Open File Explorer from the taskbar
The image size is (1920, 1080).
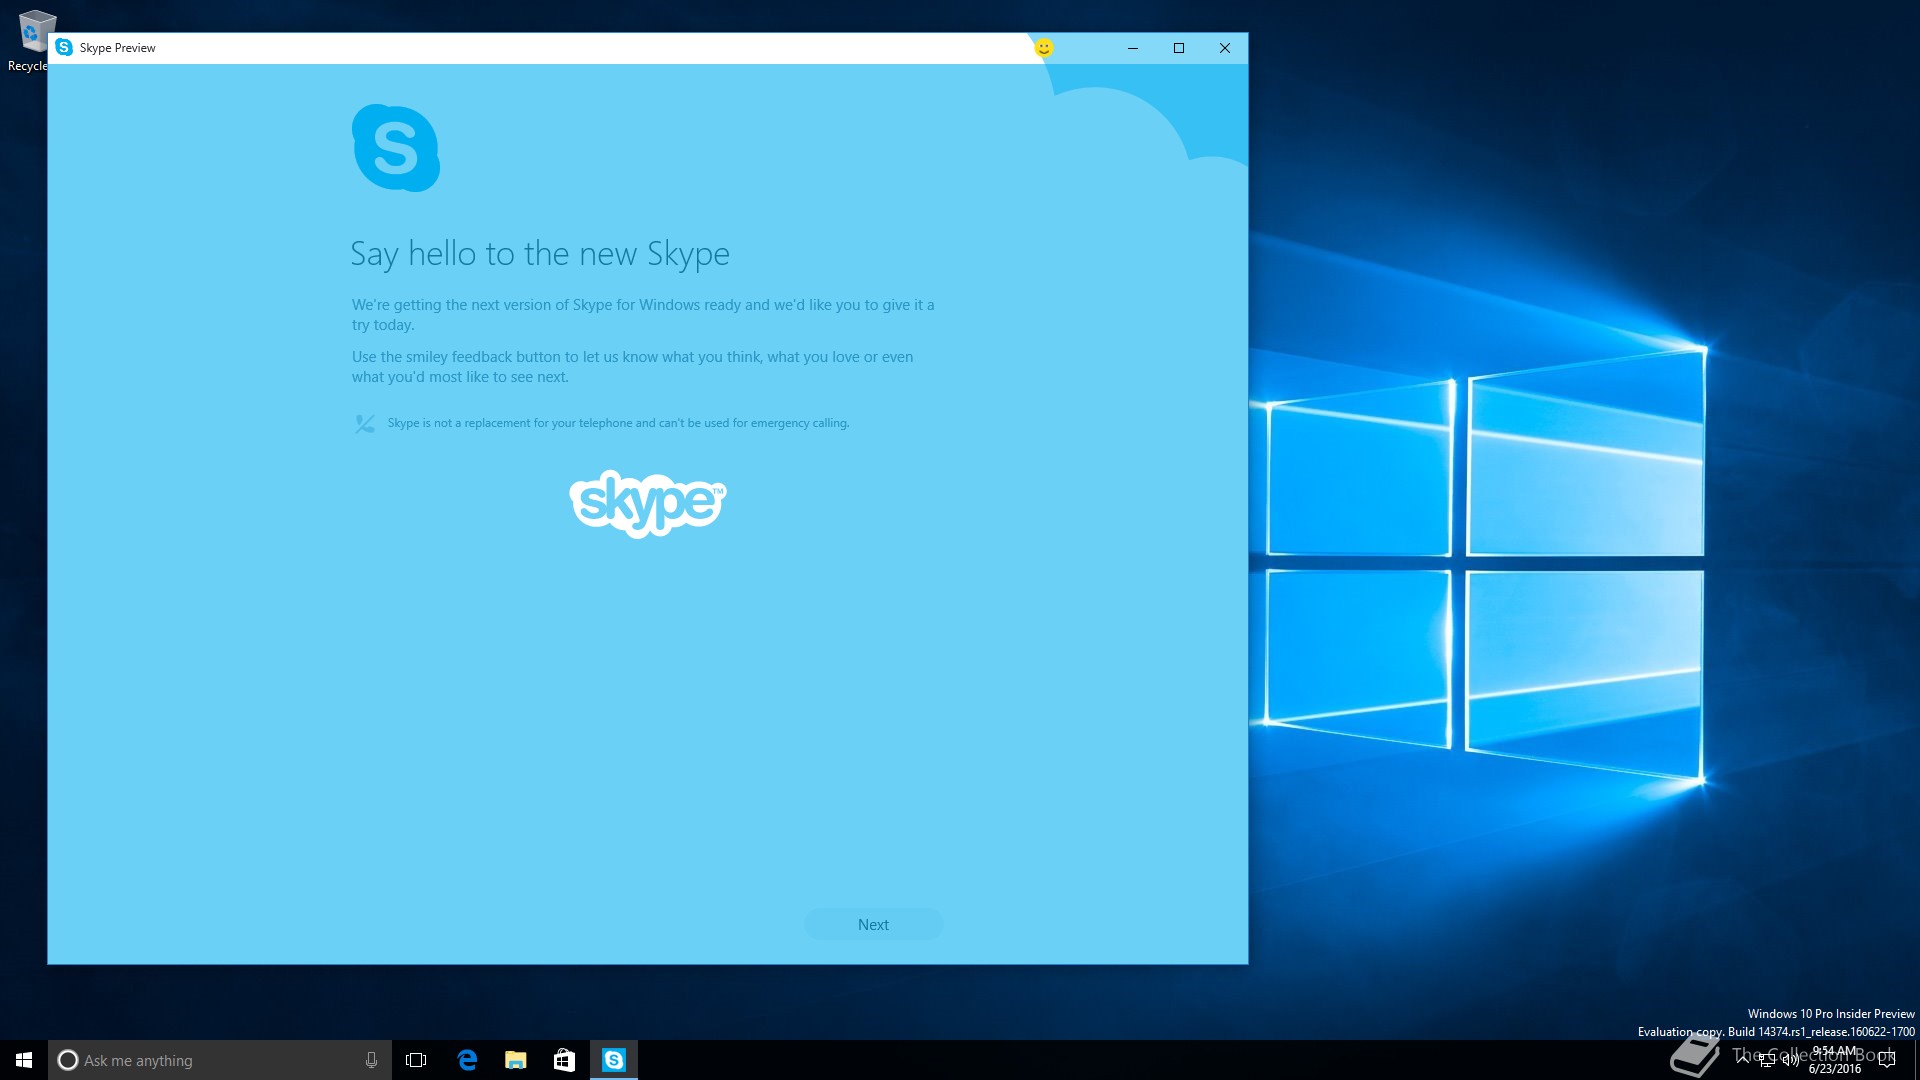click(516, 1060)
